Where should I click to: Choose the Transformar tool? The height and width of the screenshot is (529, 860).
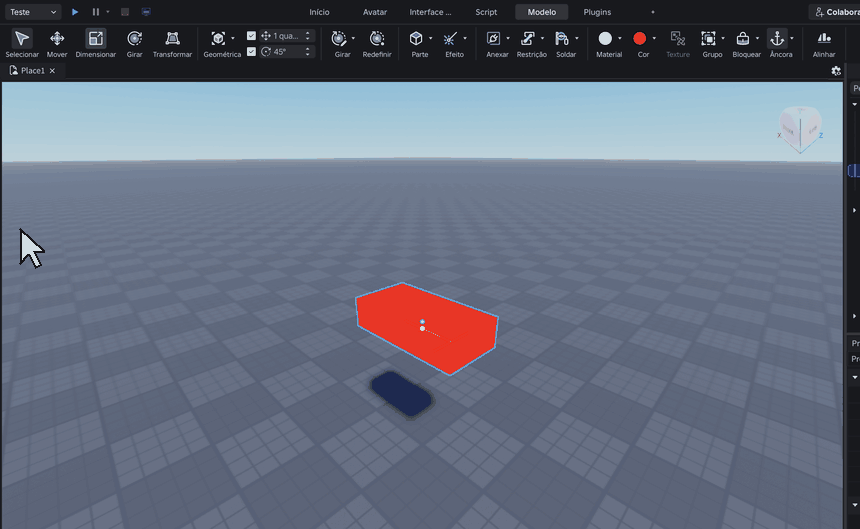(172, 44)
